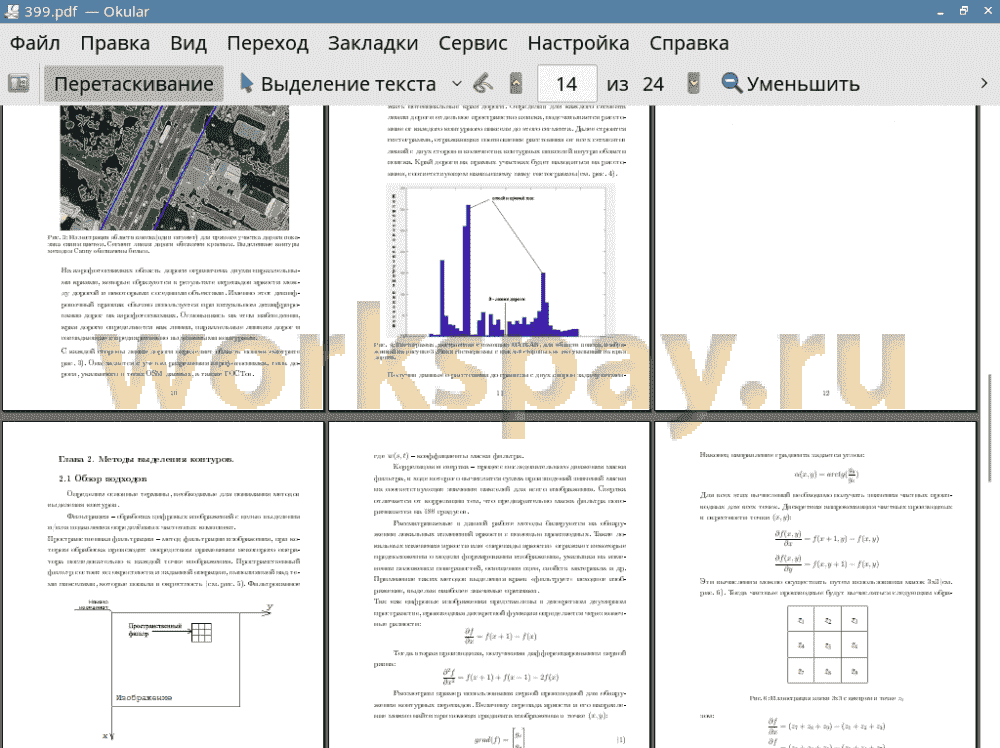Image resolution: width=1000 pixels, height=748 pixels.
Task: Focus the page number field showing 14
Action: 566,84
